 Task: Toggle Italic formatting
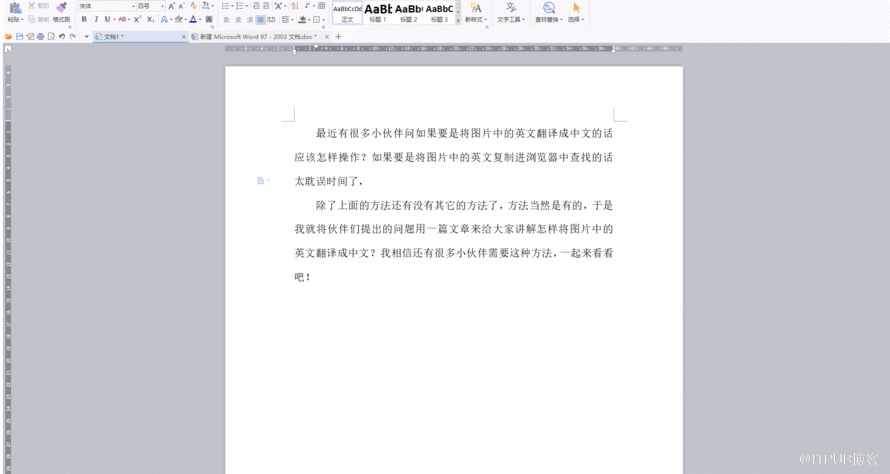click(x=96, y=19)
